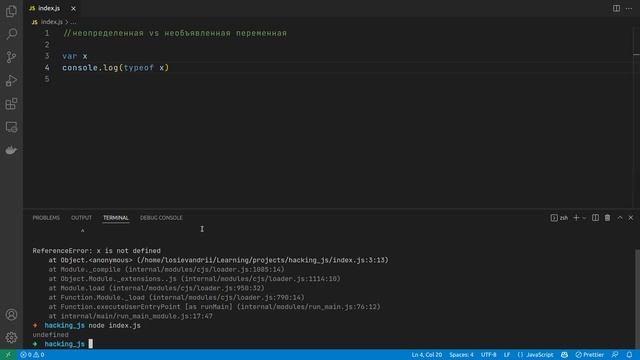Viewport: 640px width, 360px height.
Task: Open the Accounts menu
Action: click(x=11, y=315)
